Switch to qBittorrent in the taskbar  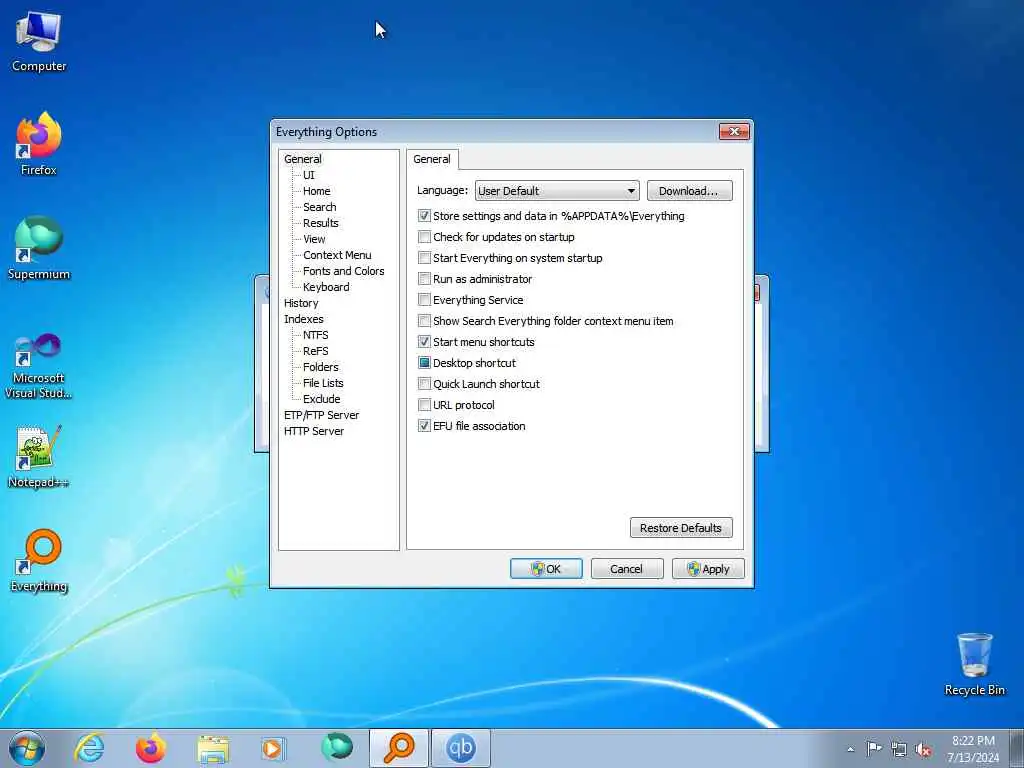pyautogui.click(x=460, y=748)
